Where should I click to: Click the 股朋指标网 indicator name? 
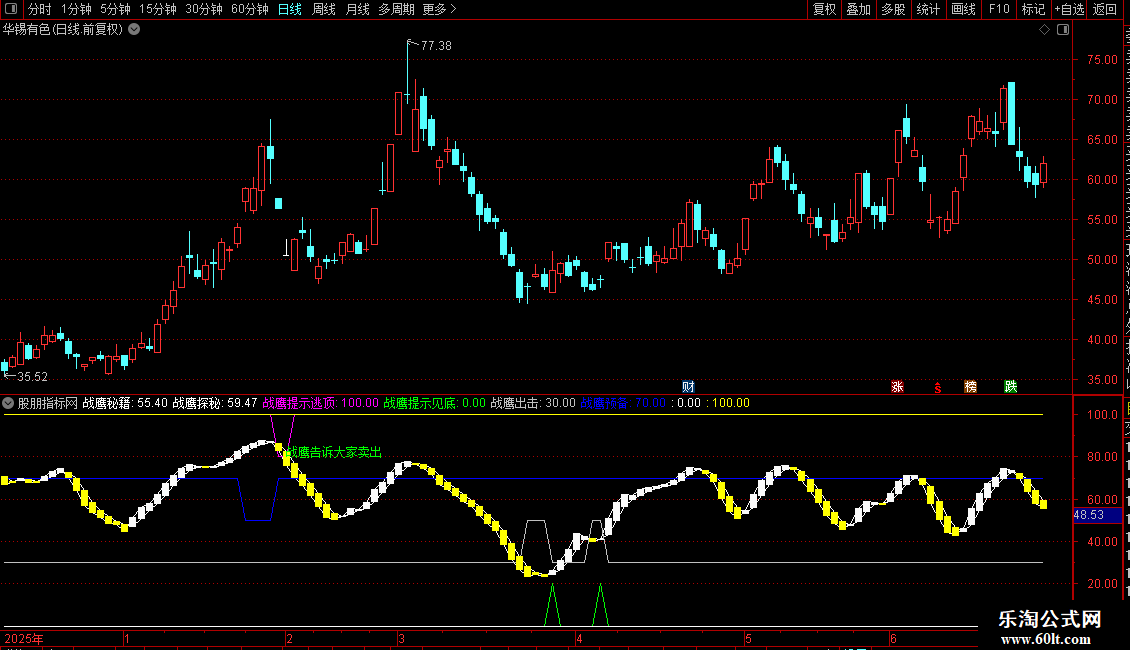(48, 403)
